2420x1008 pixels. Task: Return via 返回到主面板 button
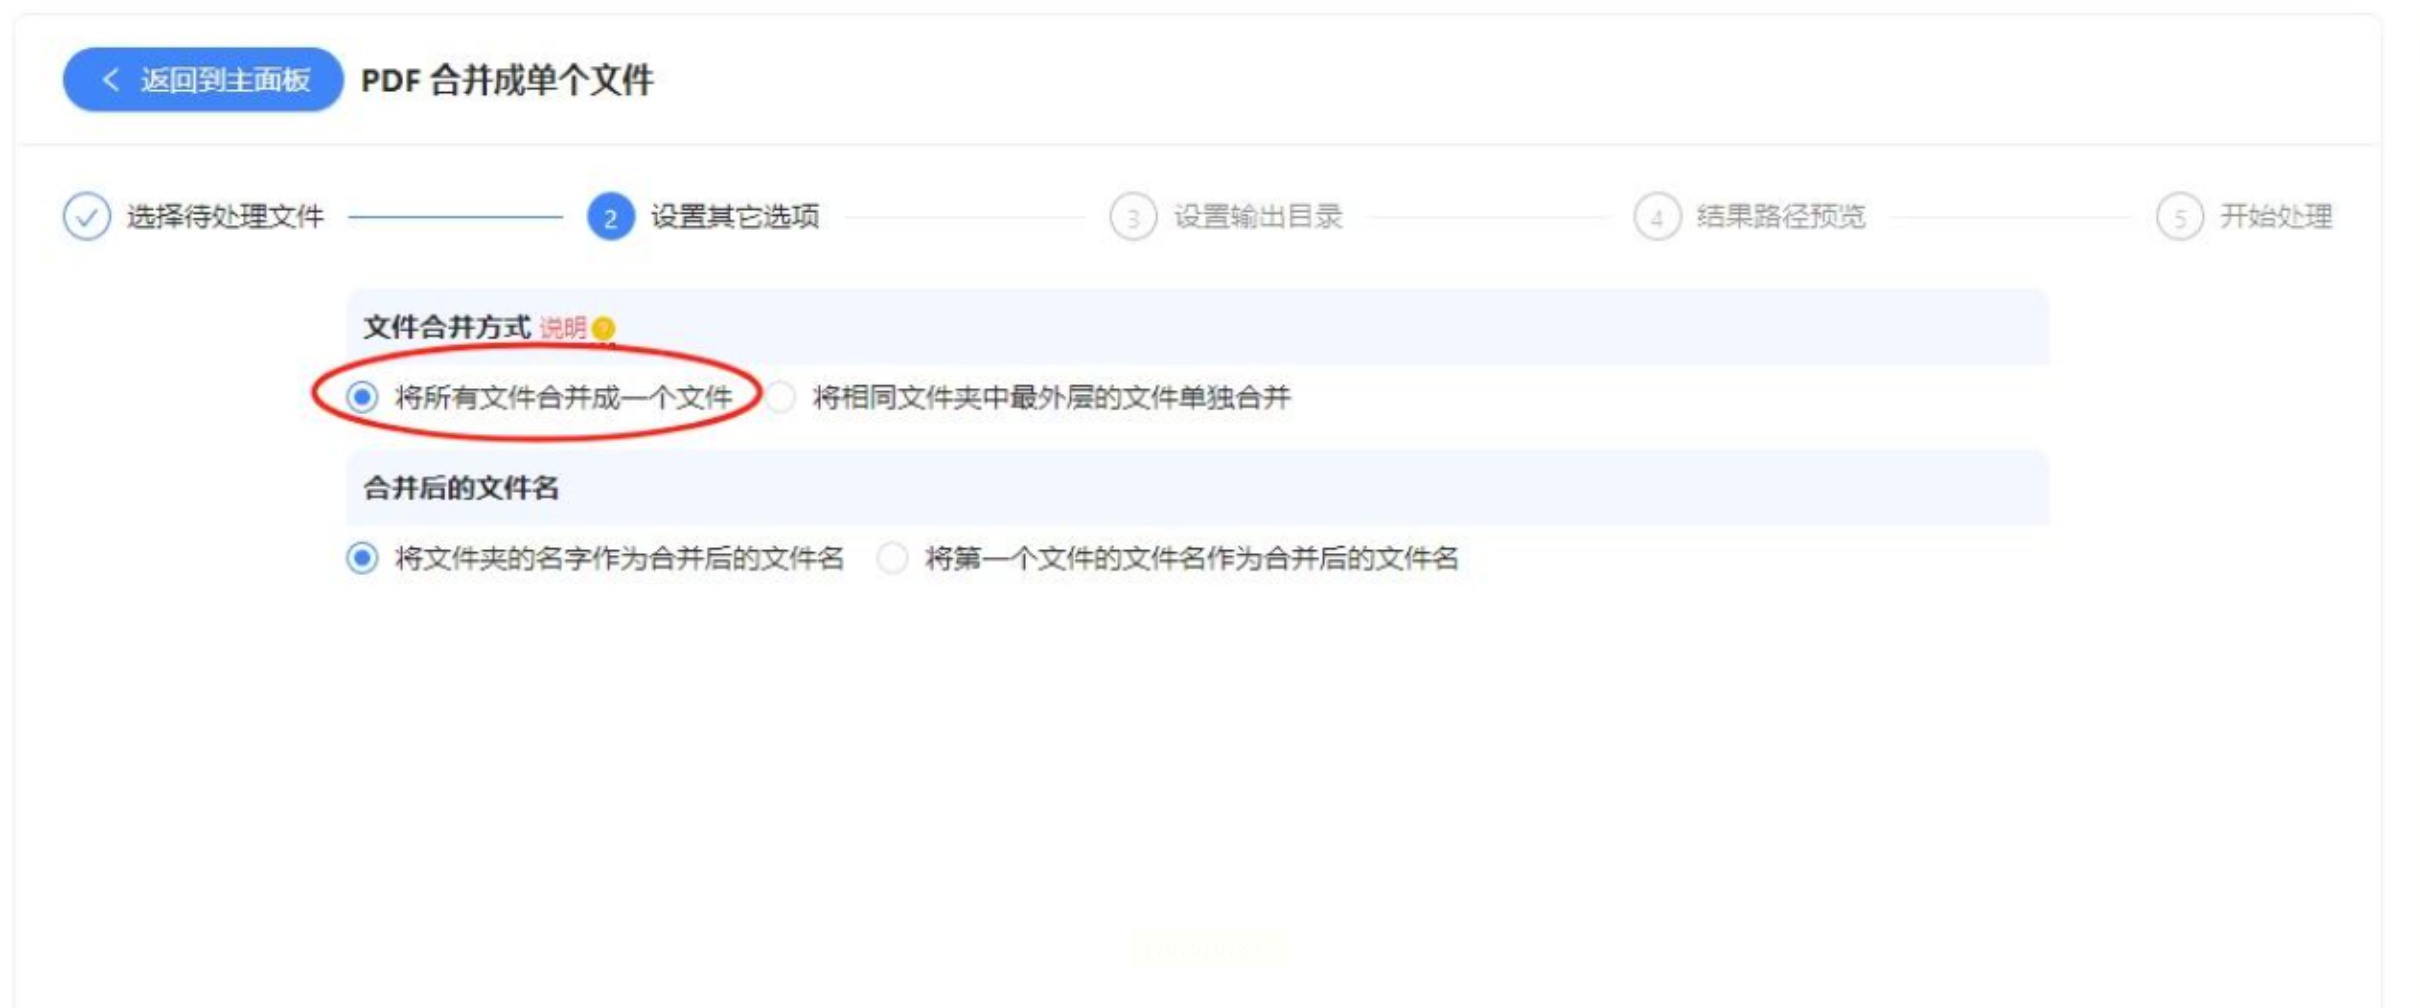(203, 80)
